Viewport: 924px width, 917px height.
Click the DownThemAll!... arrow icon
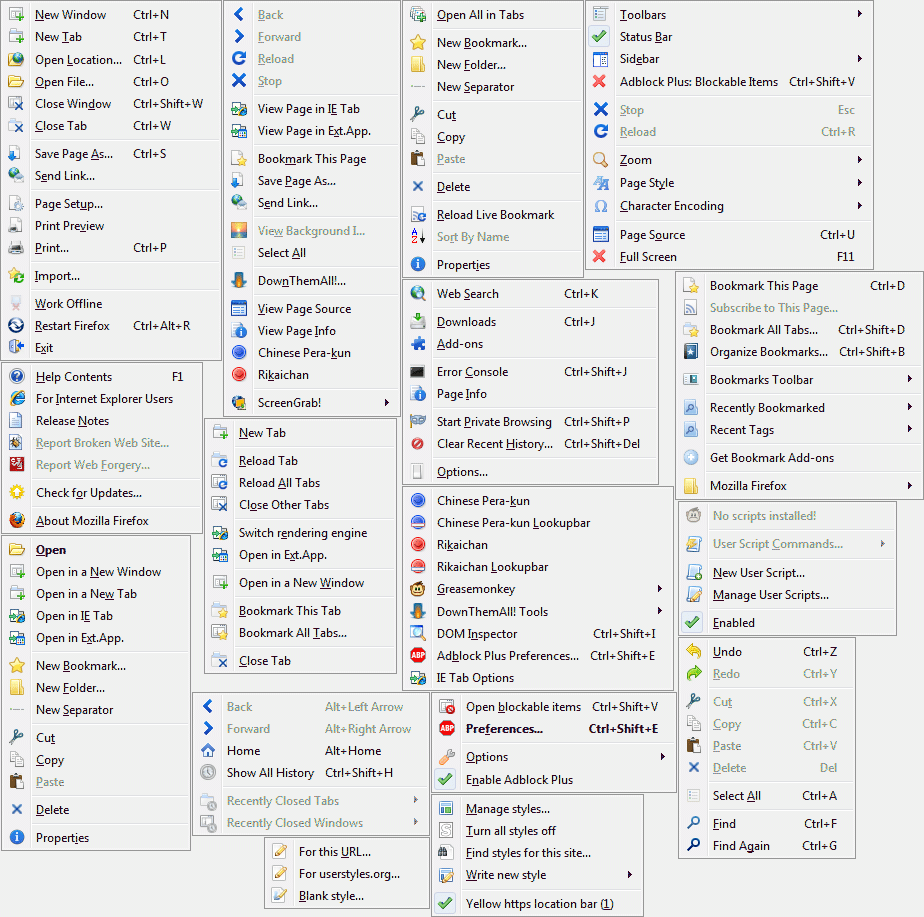click(239, 281)
